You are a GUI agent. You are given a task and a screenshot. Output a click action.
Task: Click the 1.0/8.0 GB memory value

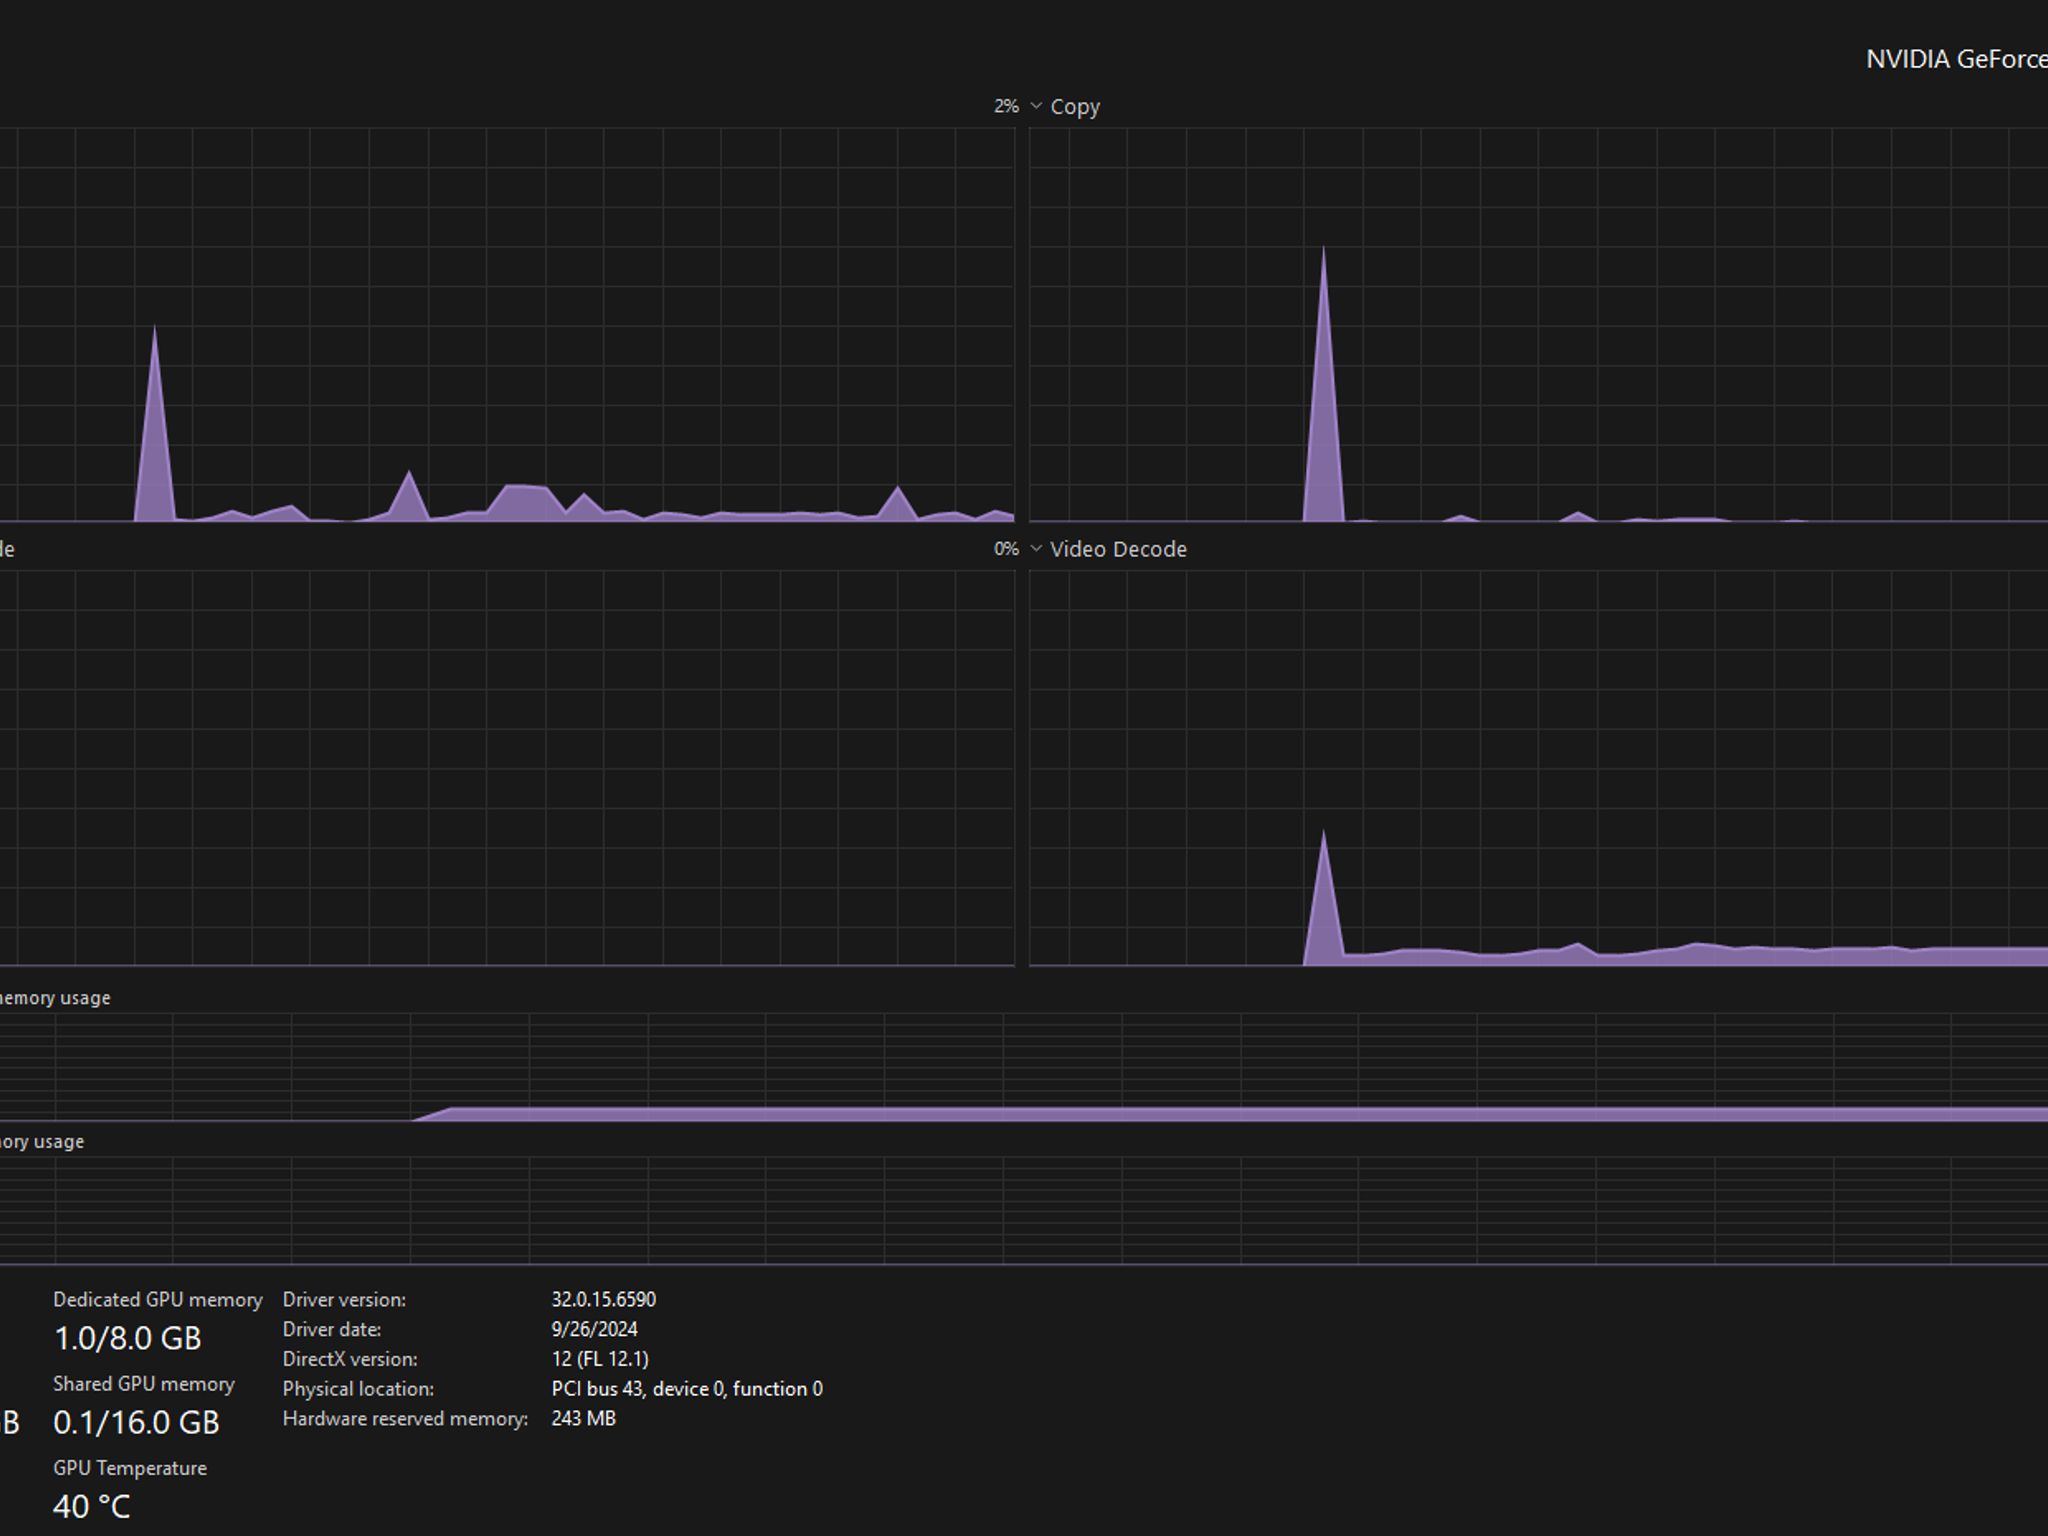click(x=128, y=1338)
